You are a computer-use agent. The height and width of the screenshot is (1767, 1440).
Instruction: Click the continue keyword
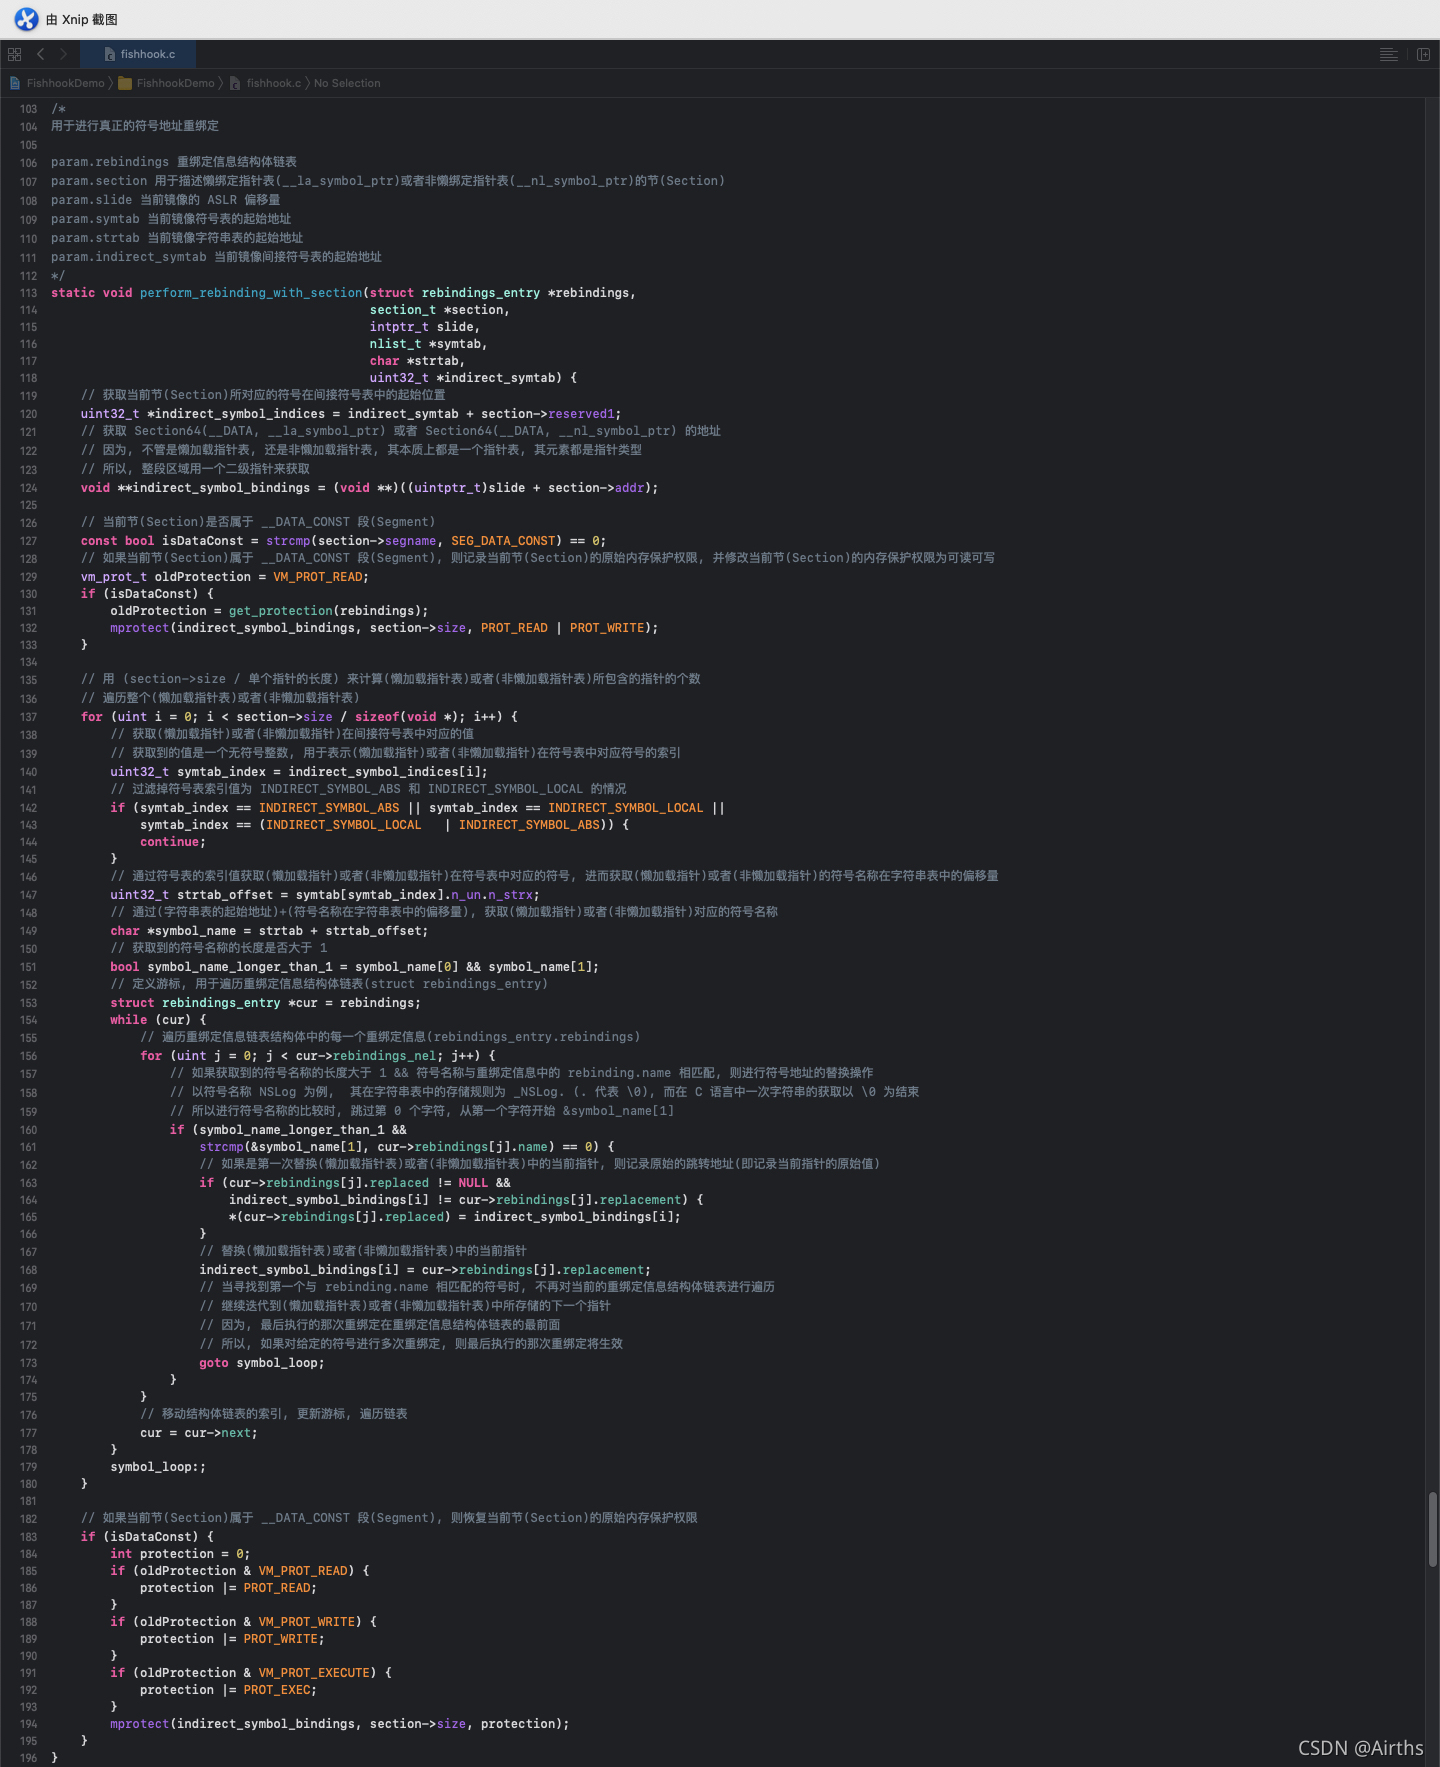click(x=170, y=842)
